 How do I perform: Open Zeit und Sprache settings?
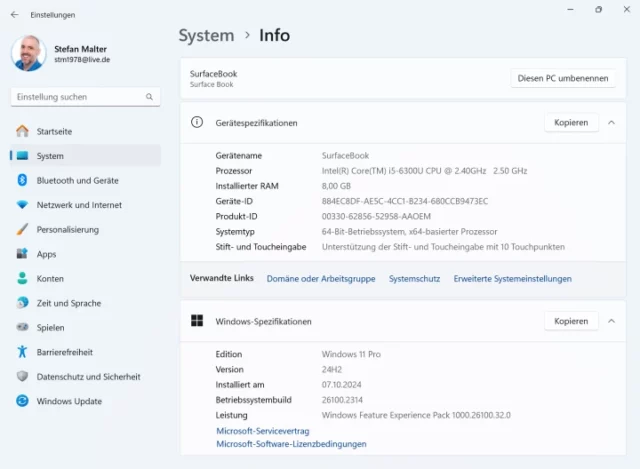[86, 303]
